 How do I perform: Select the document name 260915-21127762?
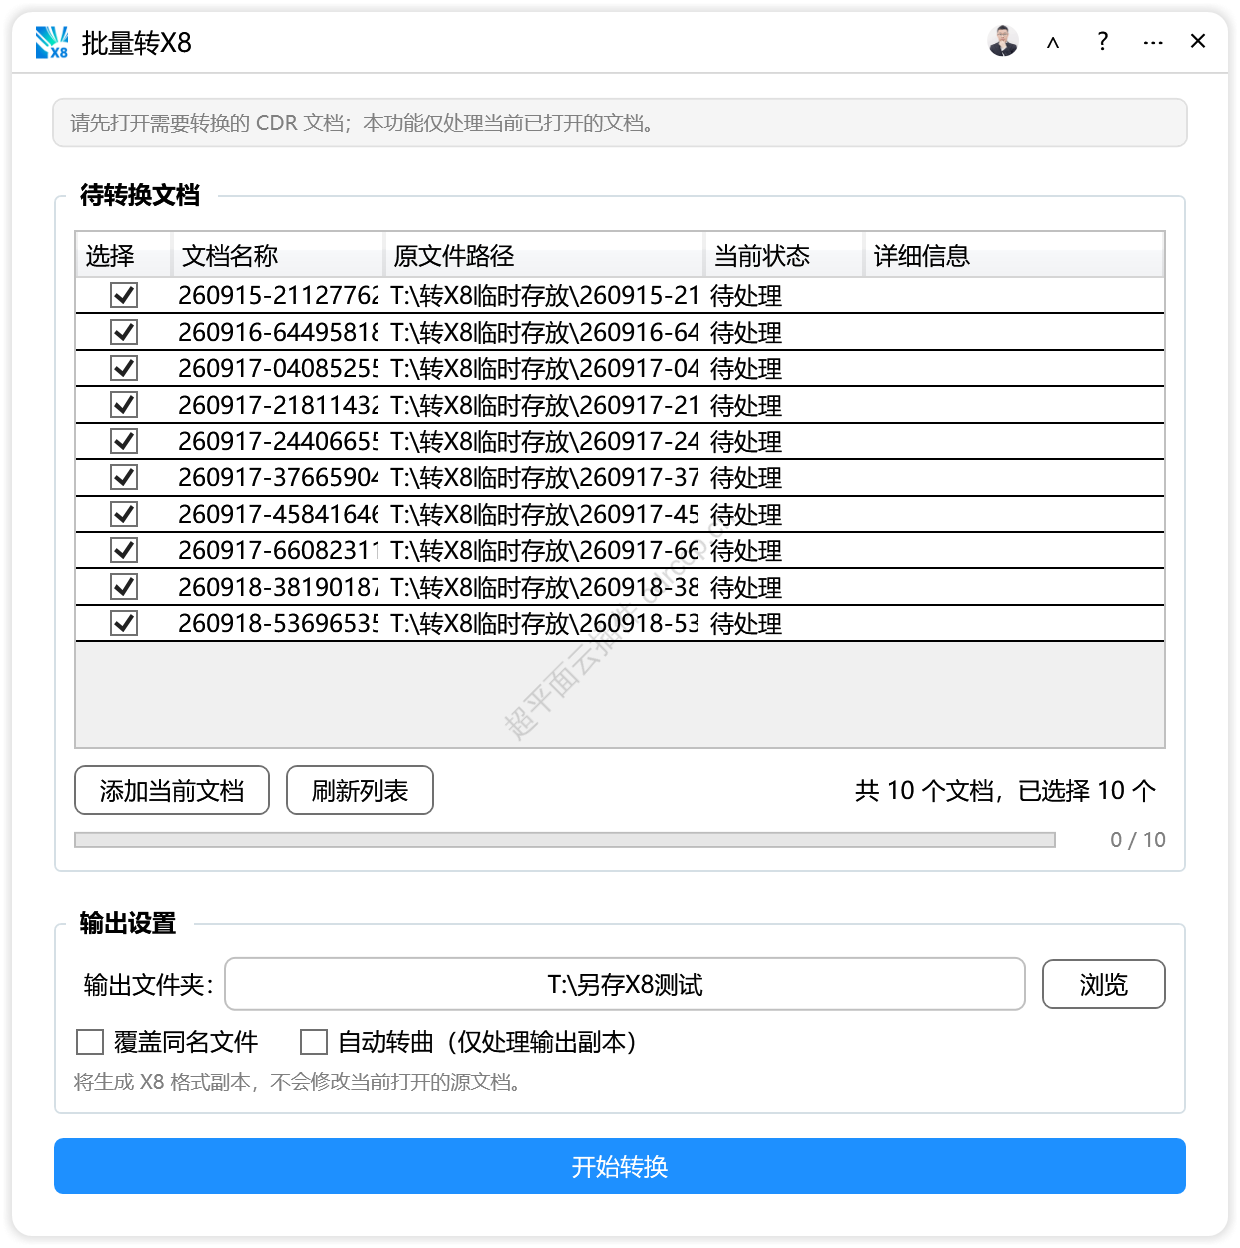(x=278, y=295)
